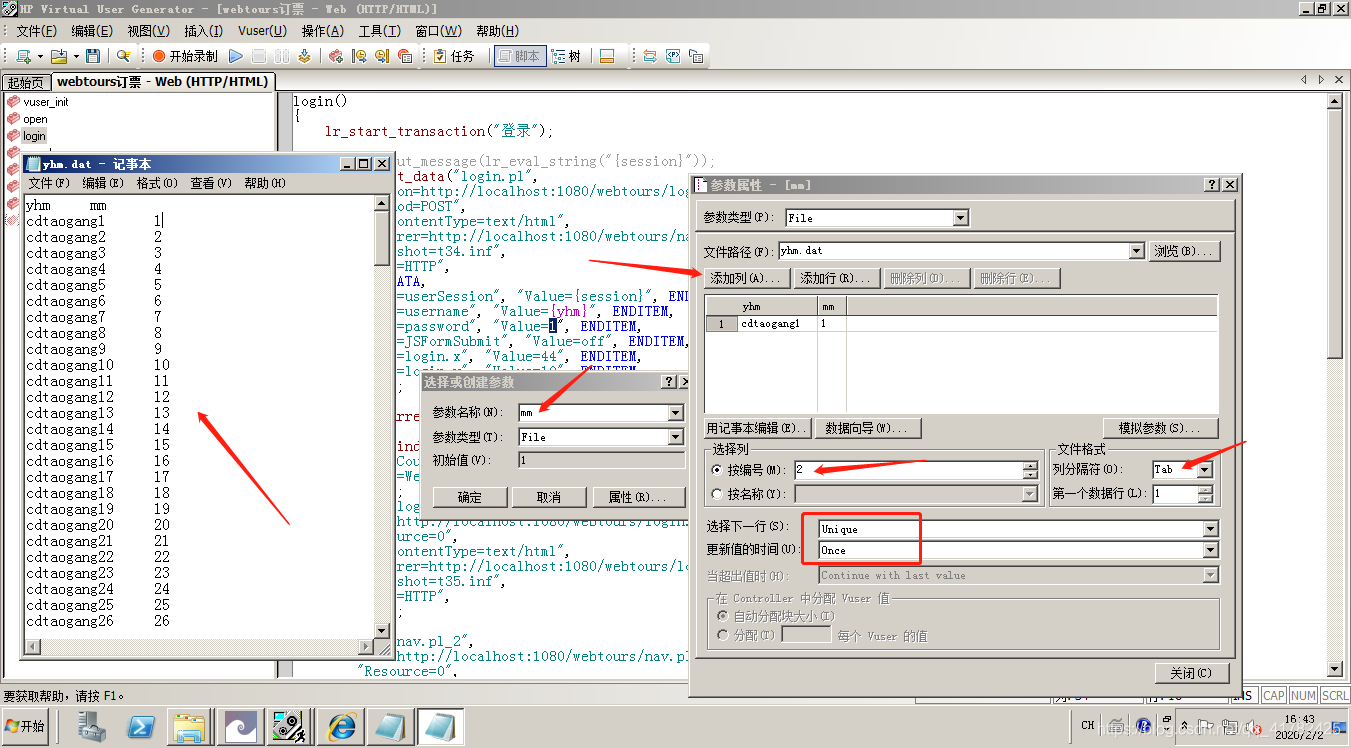
Task: Switch to Tree view (树) button
Action: (567, 56)
